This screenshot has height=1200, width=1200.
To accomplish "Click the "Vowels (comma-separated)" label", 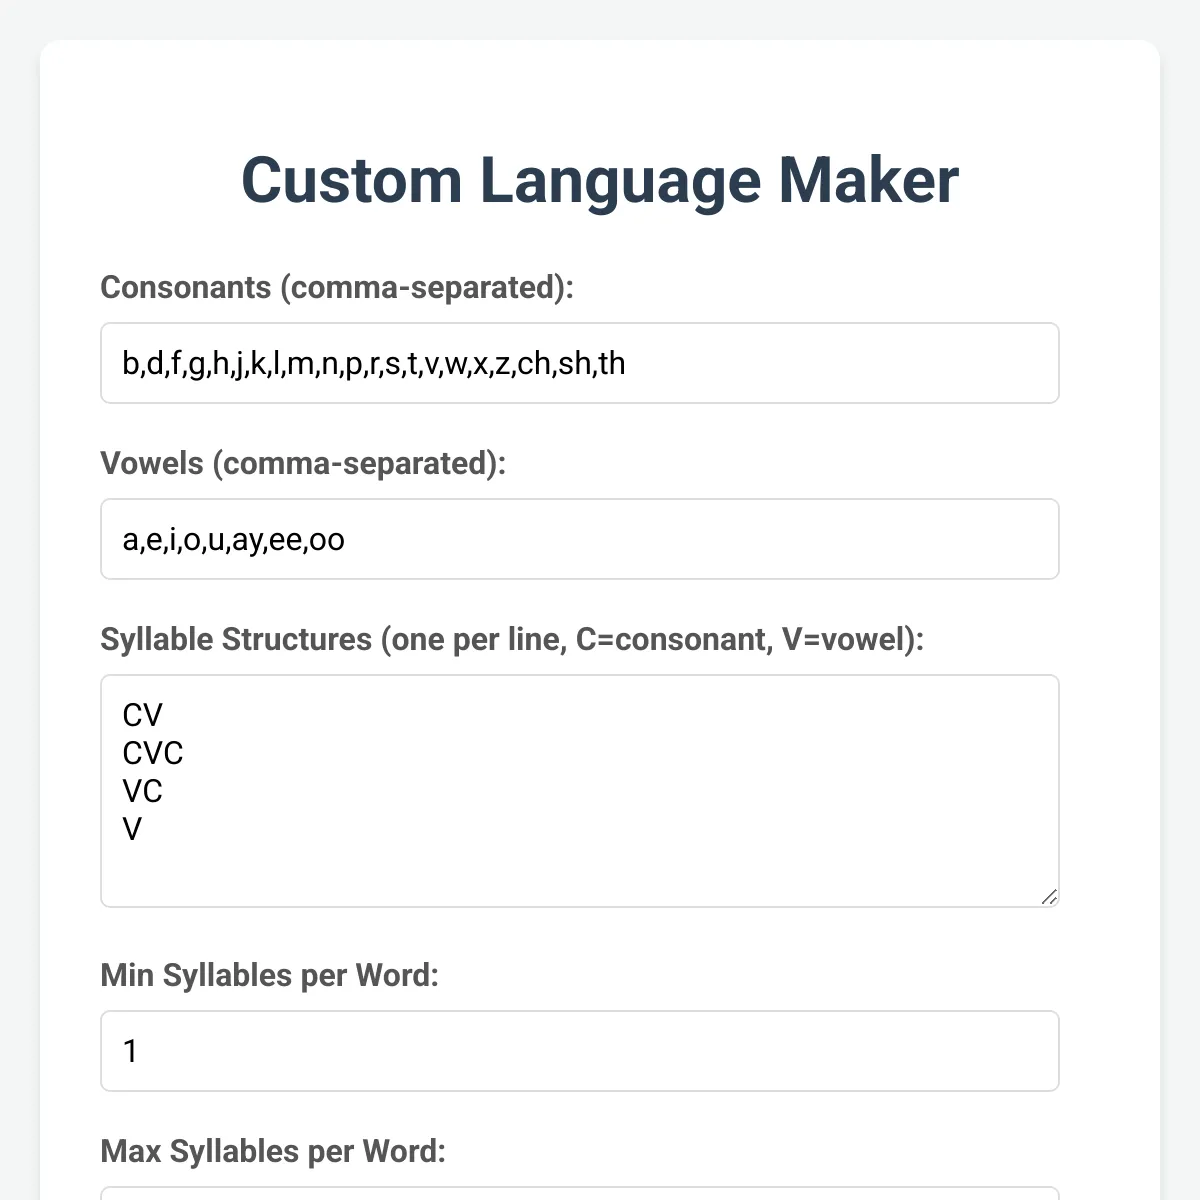I will [x=303, y=463].
